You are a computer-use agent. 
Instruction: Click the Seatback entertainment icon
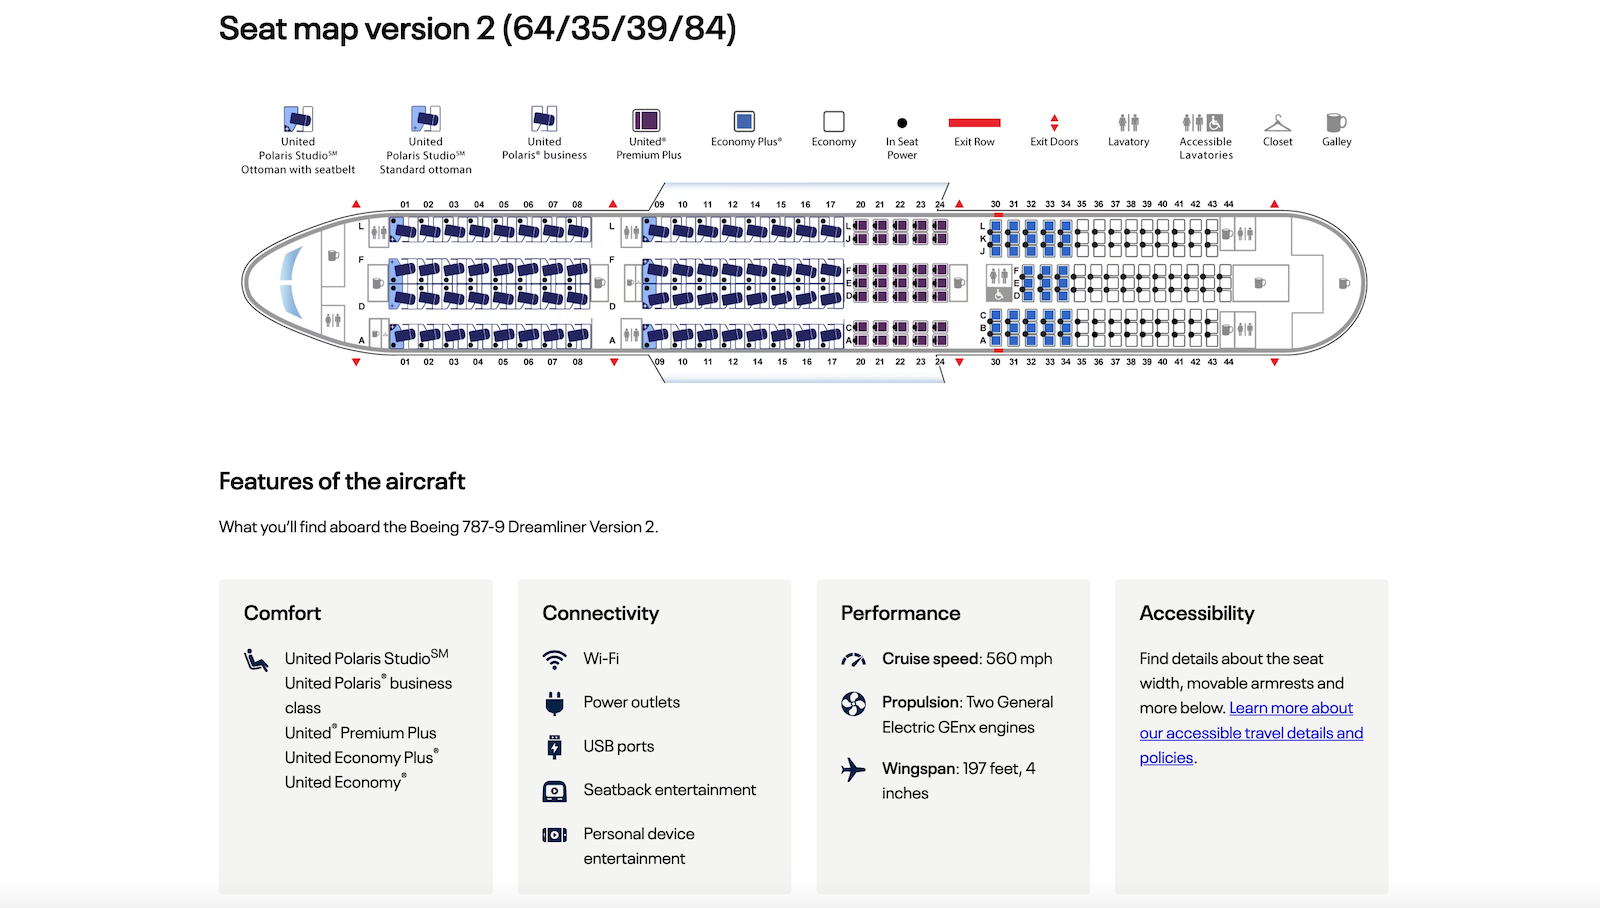coord(554,791)
